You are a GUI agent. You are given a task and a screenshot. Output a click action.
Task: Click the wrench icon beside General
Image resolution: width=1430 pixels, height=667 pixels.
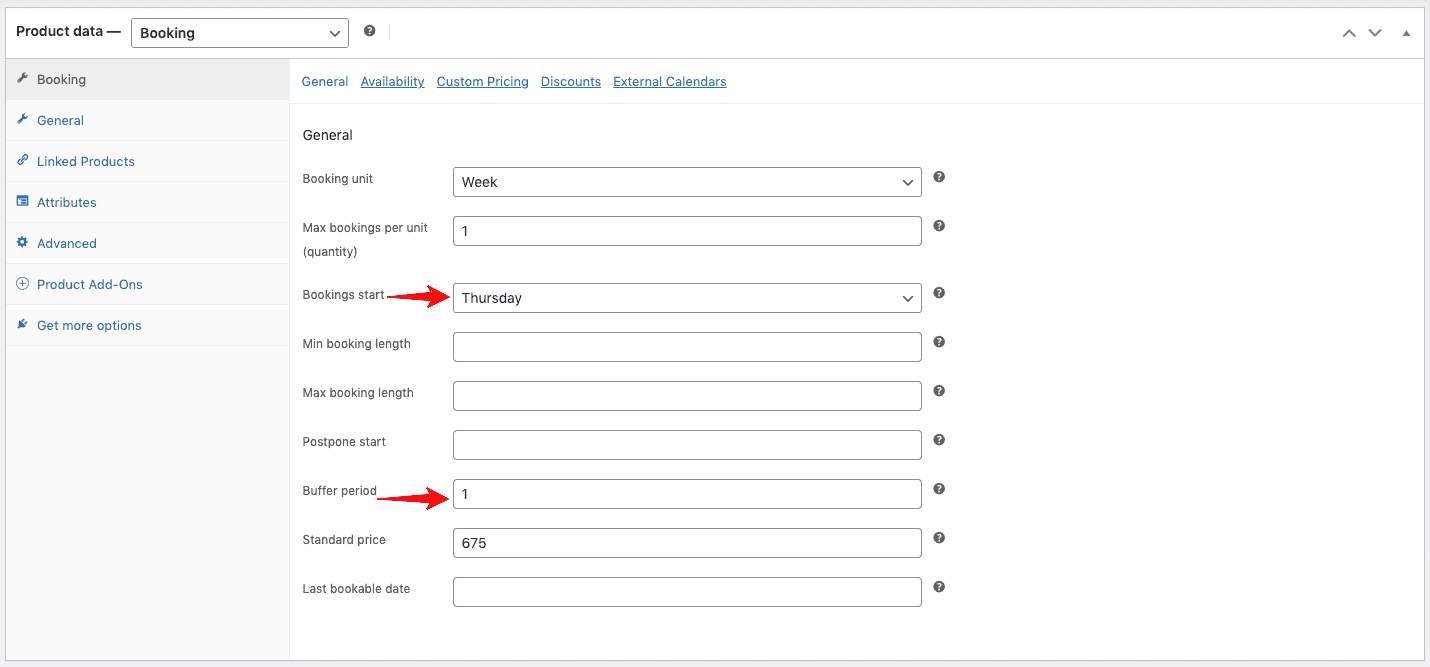(22, 119)
